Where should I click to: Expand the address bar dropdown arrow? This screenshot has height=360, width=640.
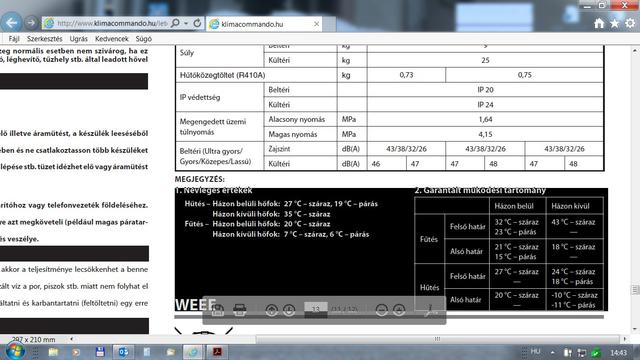click(186, 24)
